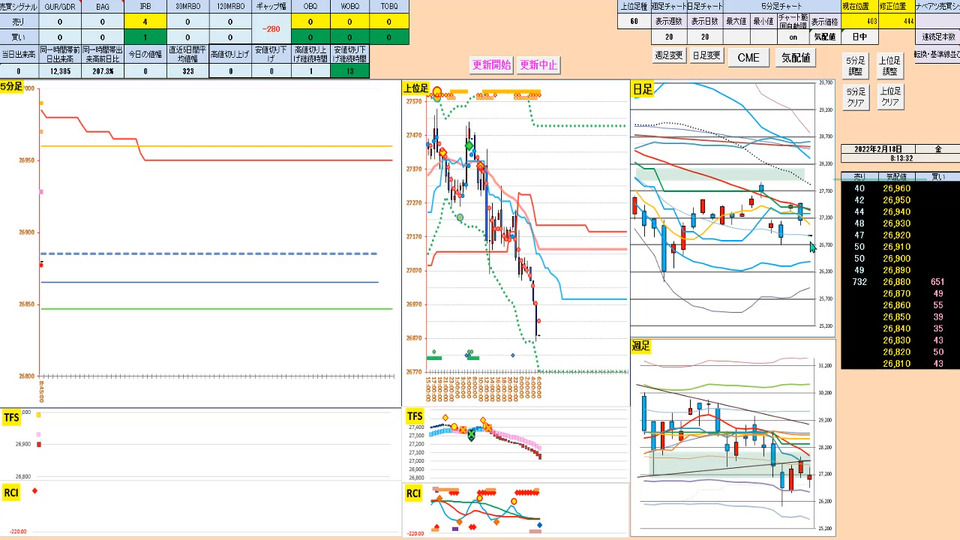Click the green X marker in 上位足 TFS chart
960x540 pixels.
click(471, 435)
